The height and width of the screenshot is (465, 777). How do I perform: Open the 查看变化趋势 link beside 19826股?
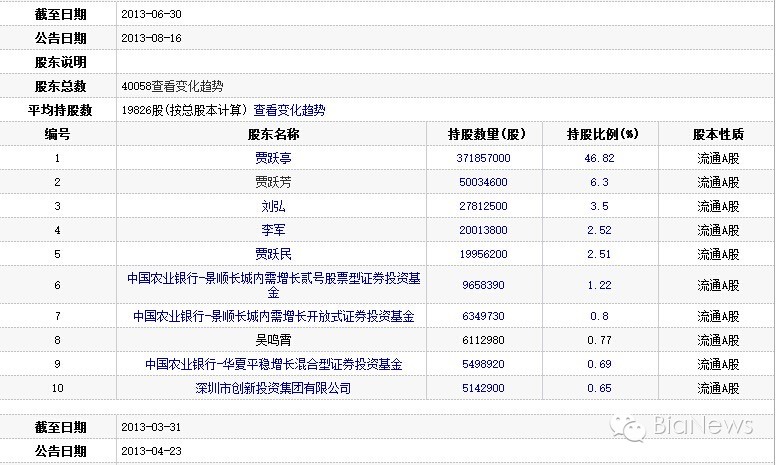(x=289, y=110)
